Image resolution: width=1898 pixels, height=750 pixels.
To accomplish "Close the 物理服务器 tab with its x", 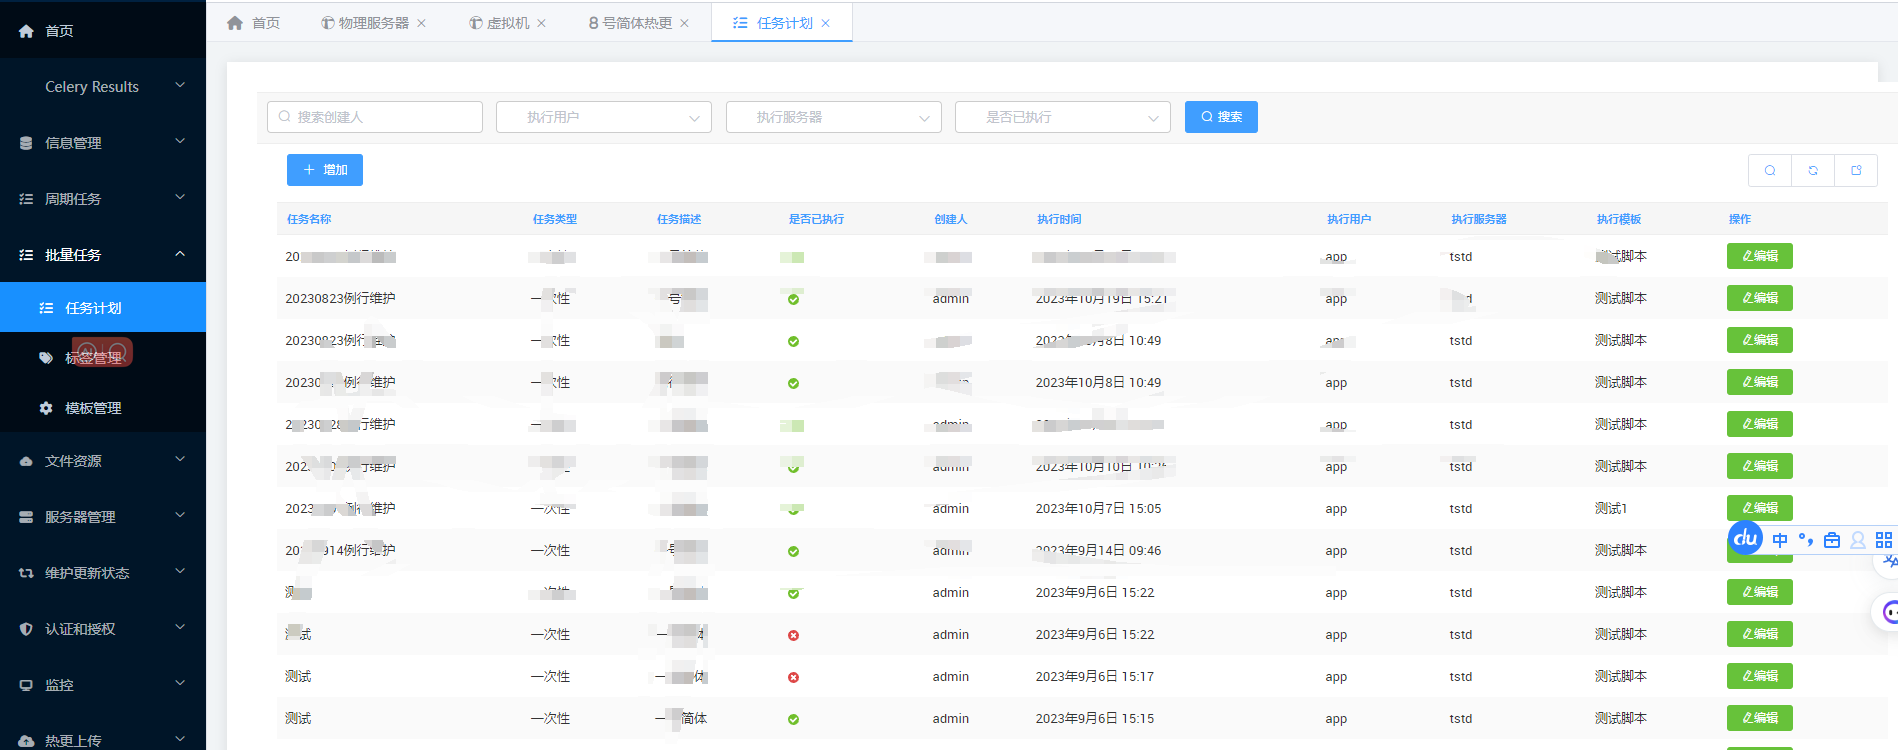I will (x=422, y=23).
